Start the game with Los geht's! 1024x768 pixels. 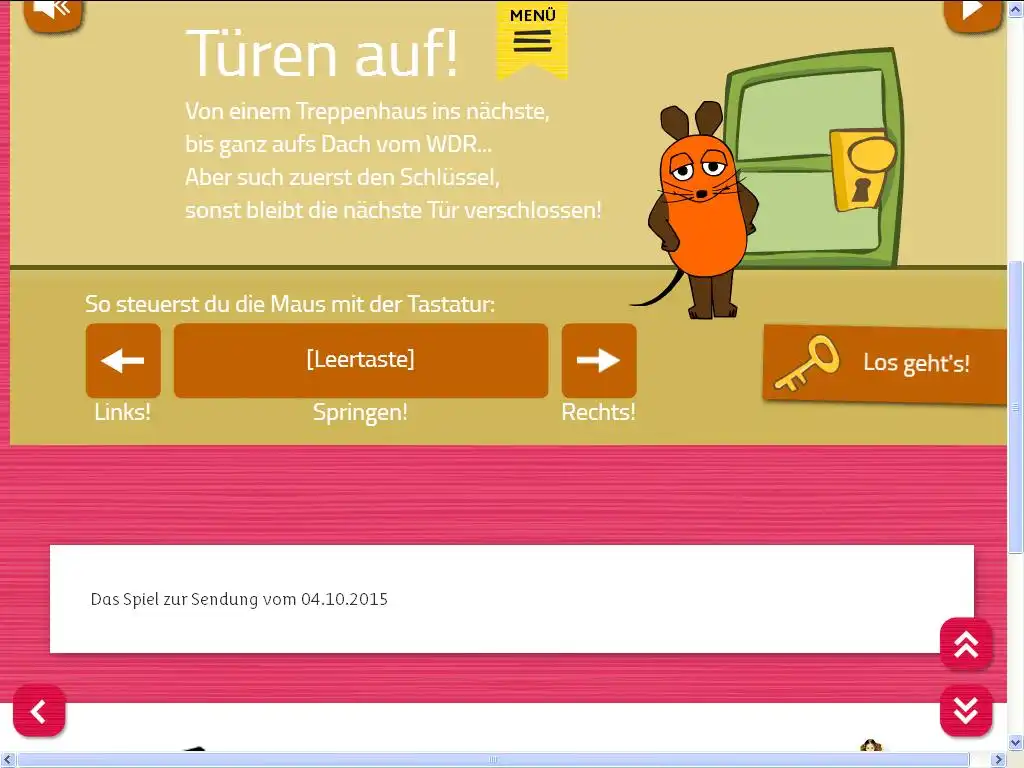tap(885, 364)
